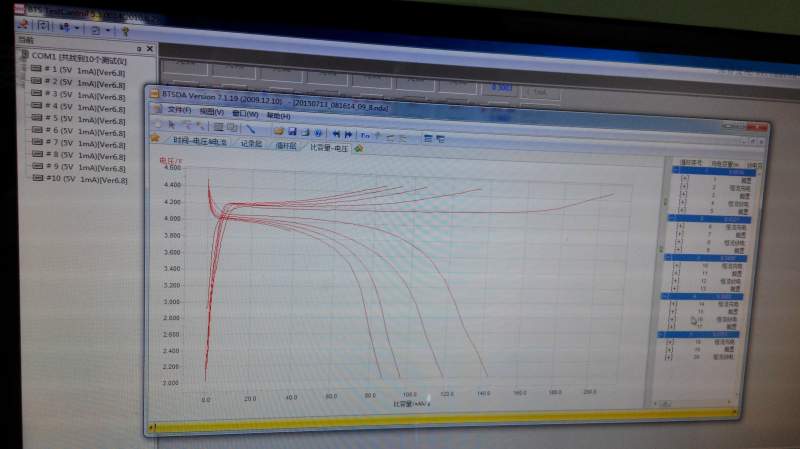
Task: Select the diagonal line drawing tool
Action: [251, 129]
